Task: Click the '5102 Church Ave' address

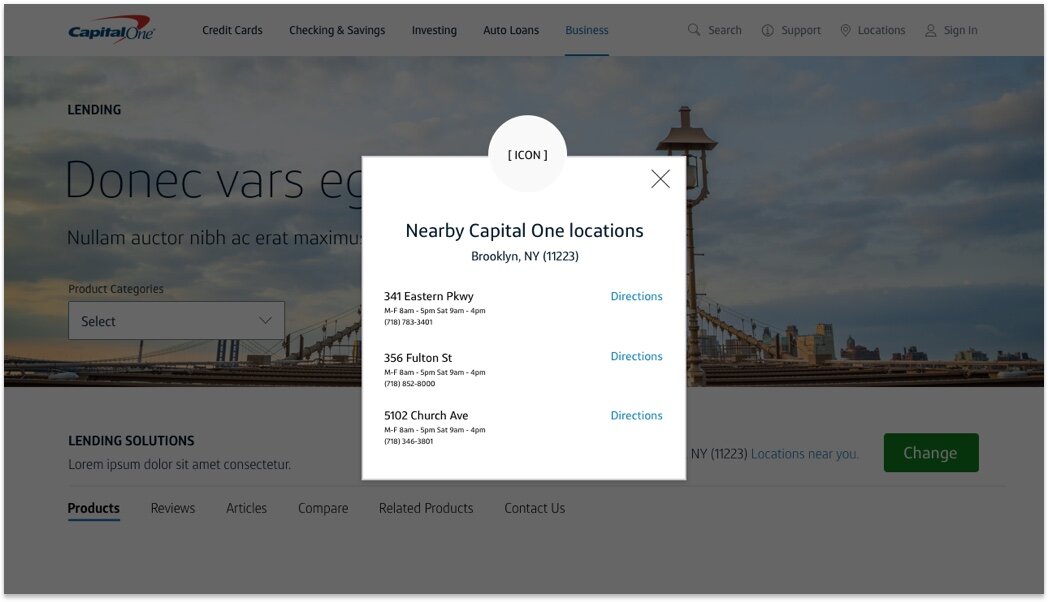Action: [426, 416]
